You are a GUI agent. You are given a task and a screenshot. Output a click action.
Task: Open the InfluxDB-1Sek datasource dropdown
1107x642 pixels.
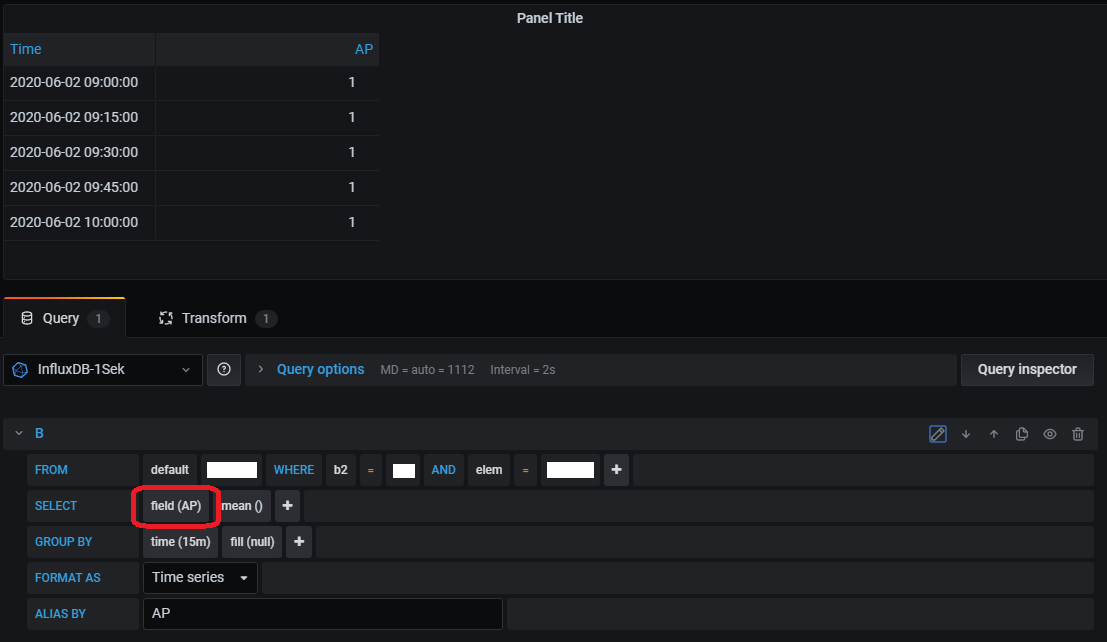(x=103, y=369)
